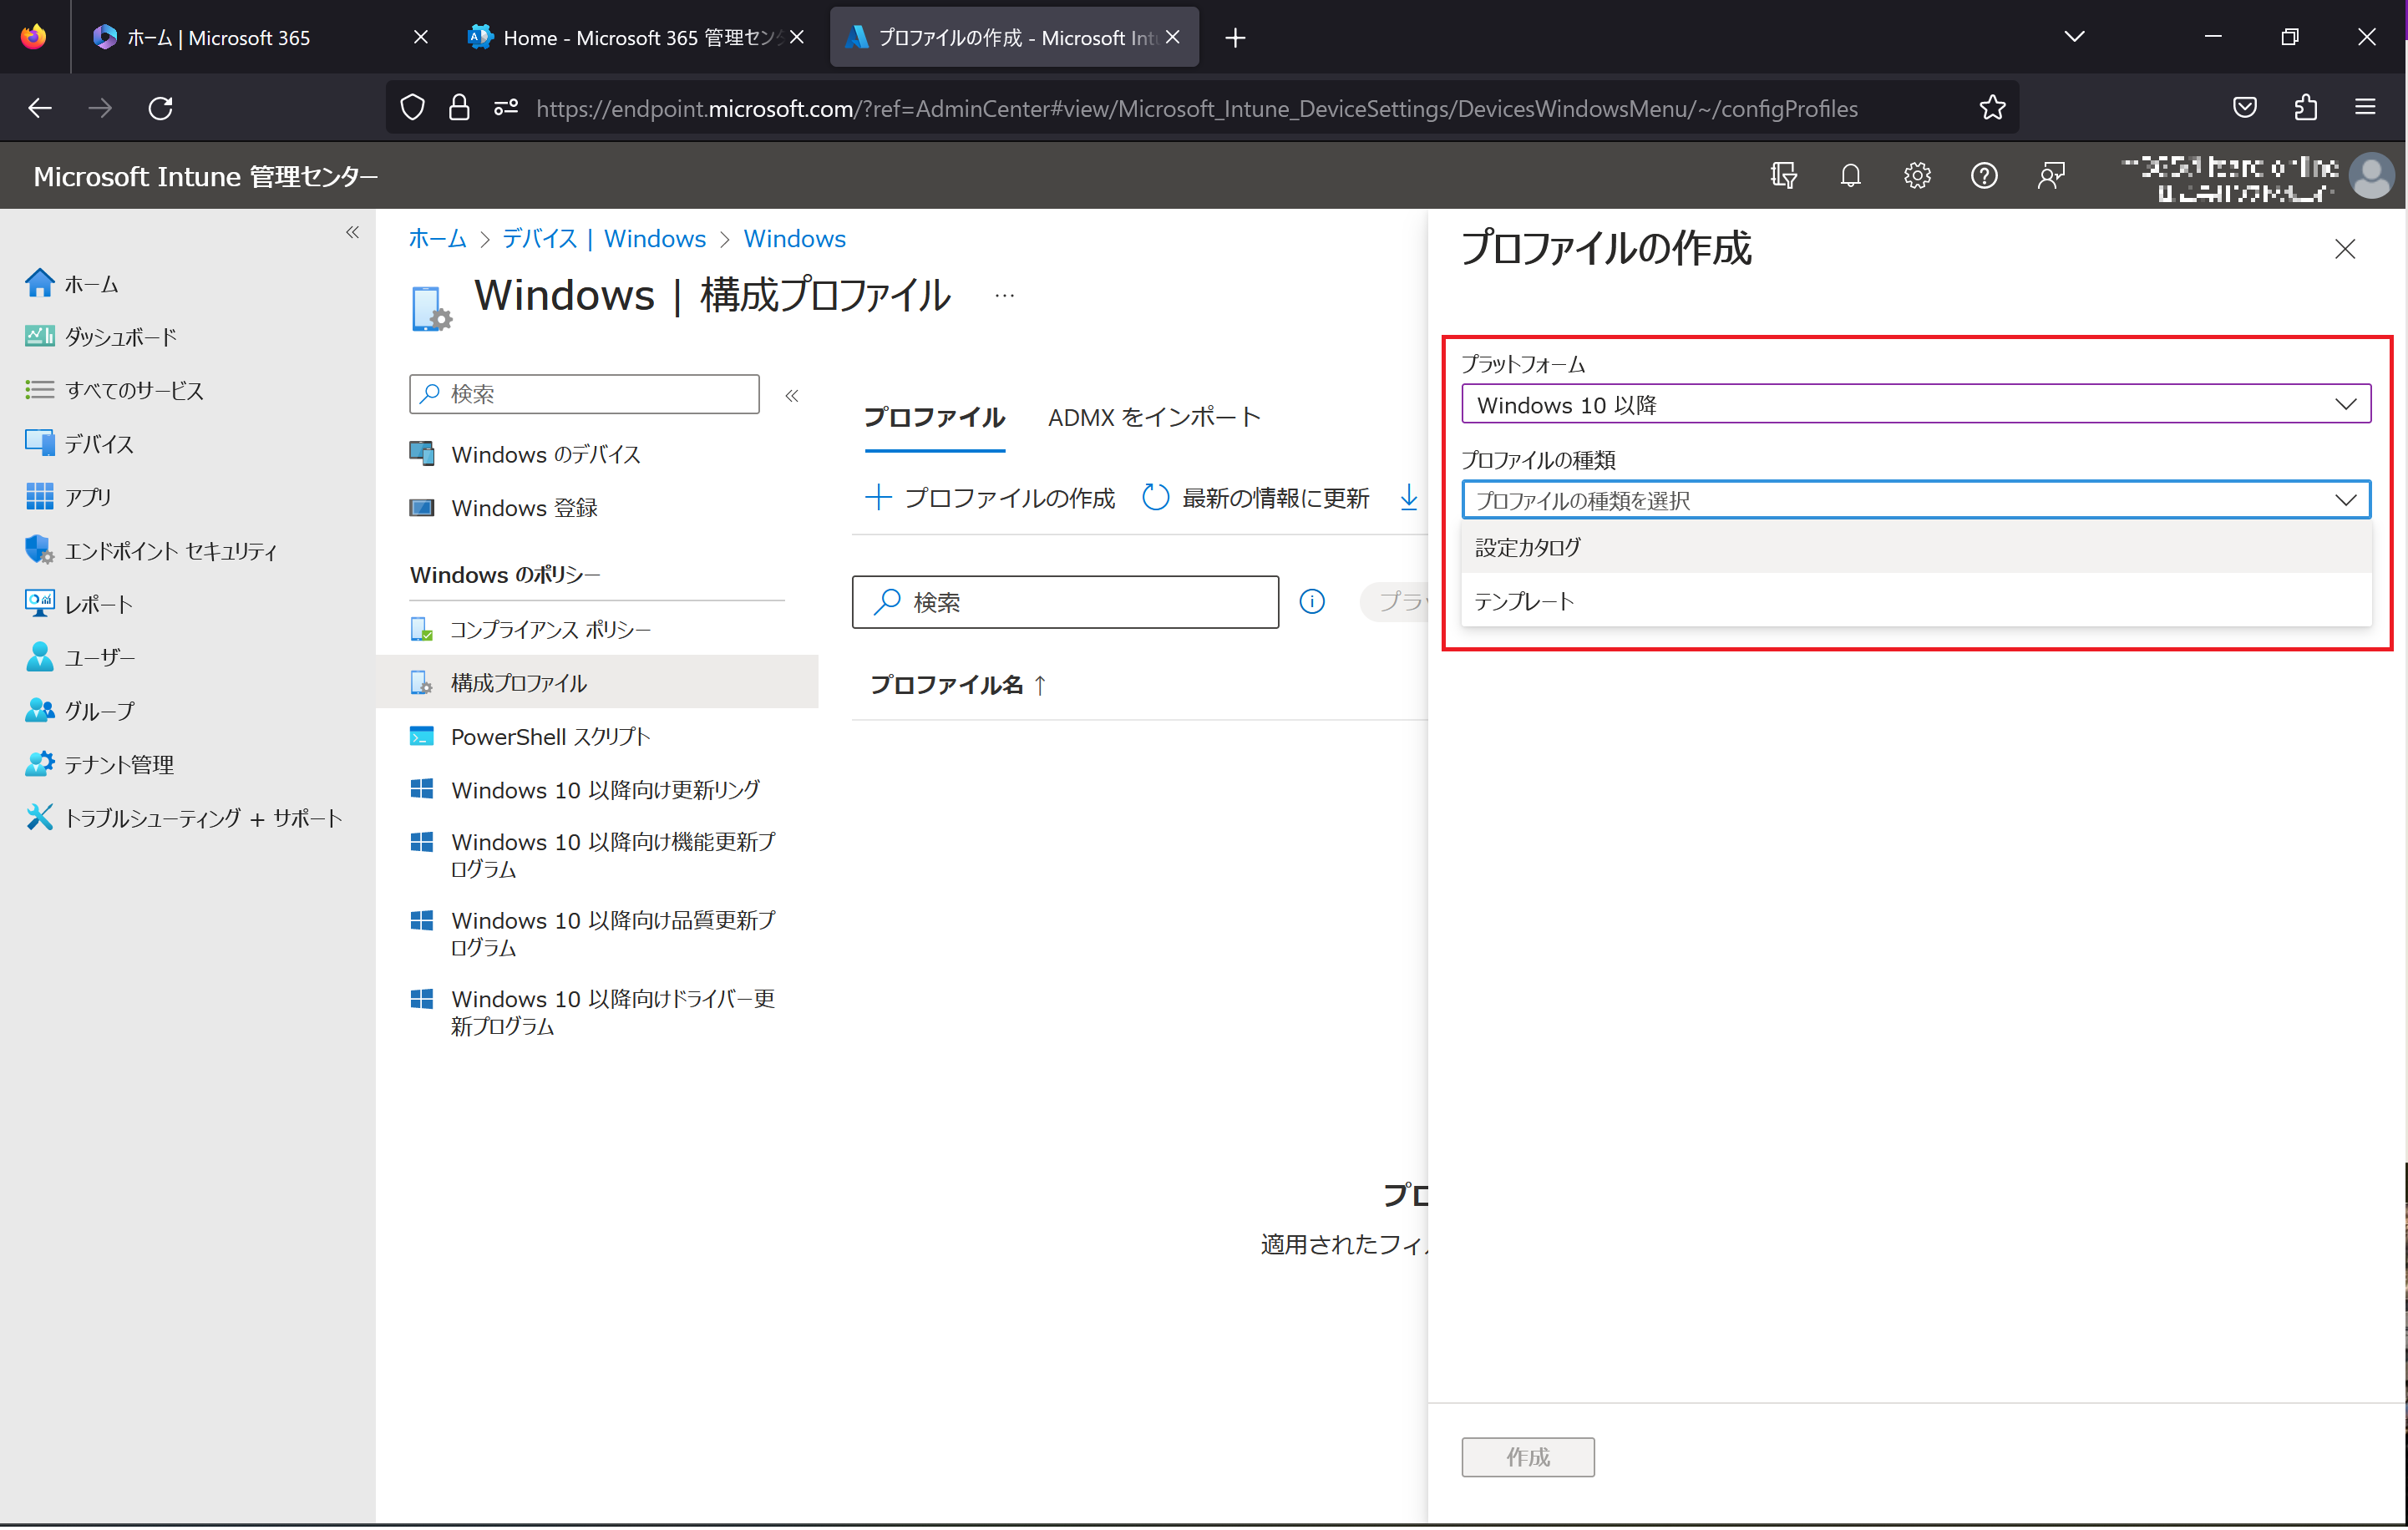
Task: Select the 設定カタログ option in the dropdown
Action: [1915, 547]
